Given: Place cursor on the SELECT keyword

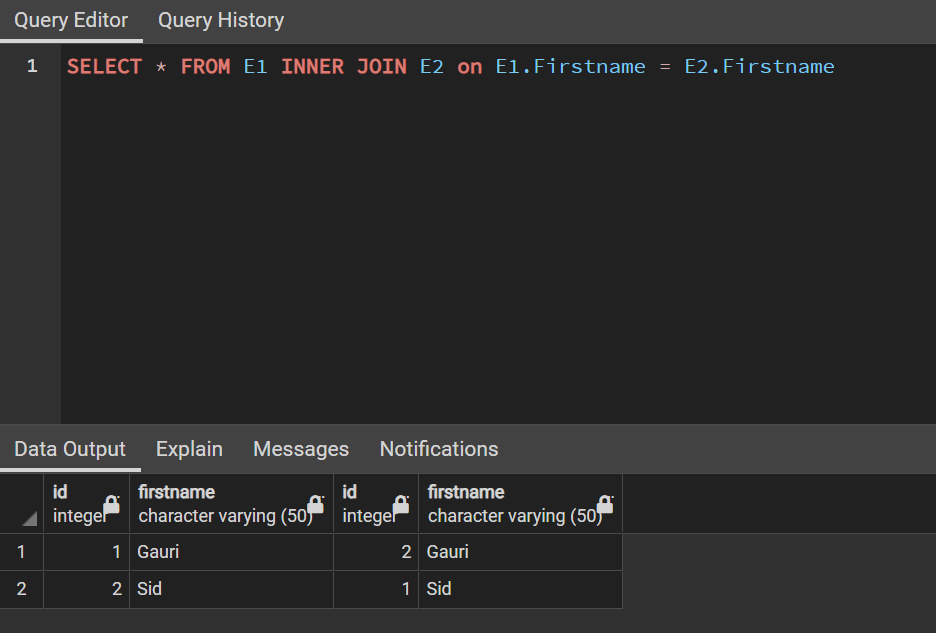Looking at the screenshot, I should (104, 66).
